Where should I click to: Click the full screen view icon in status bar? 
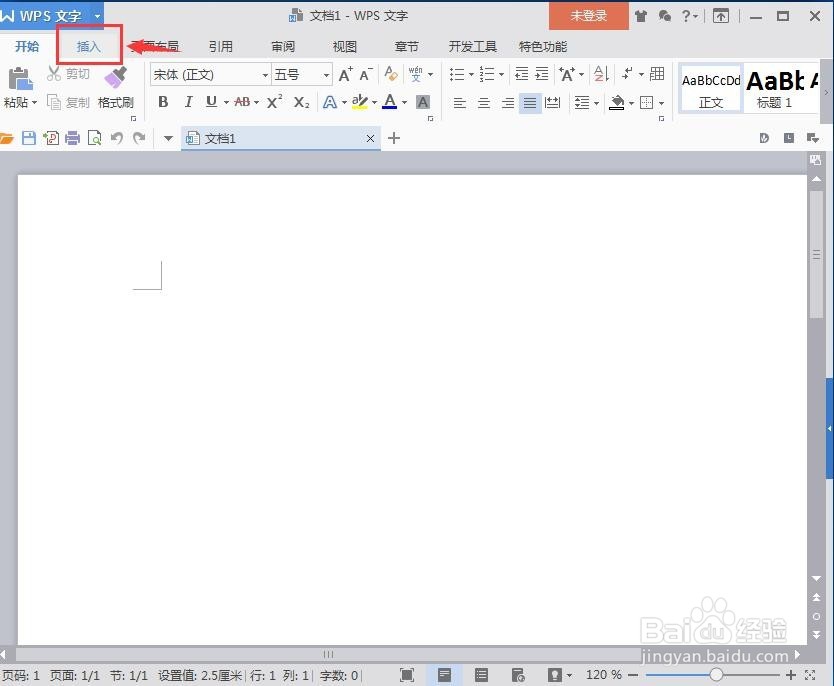[407, 675]
